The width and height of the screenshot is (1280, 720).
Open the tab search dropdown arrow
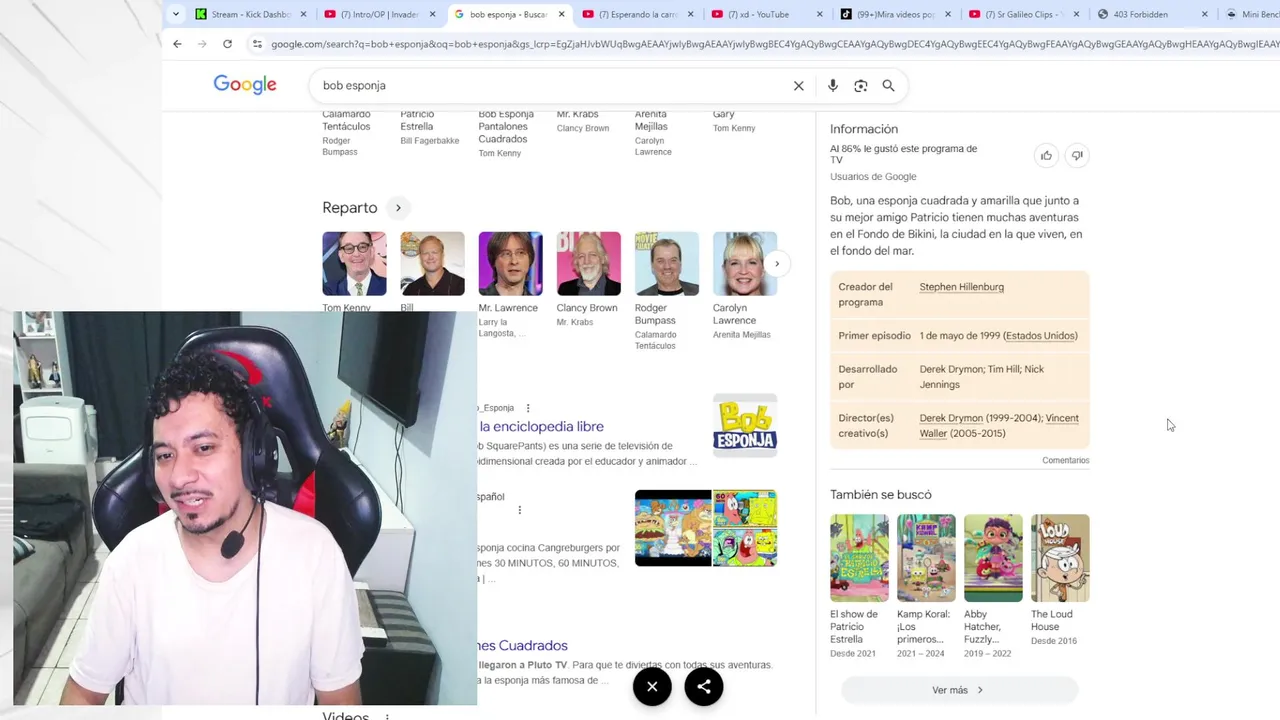[176, 14]
